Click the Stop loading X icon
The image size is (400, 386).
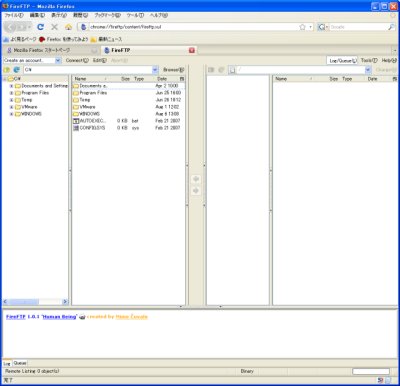pos(54,27)
